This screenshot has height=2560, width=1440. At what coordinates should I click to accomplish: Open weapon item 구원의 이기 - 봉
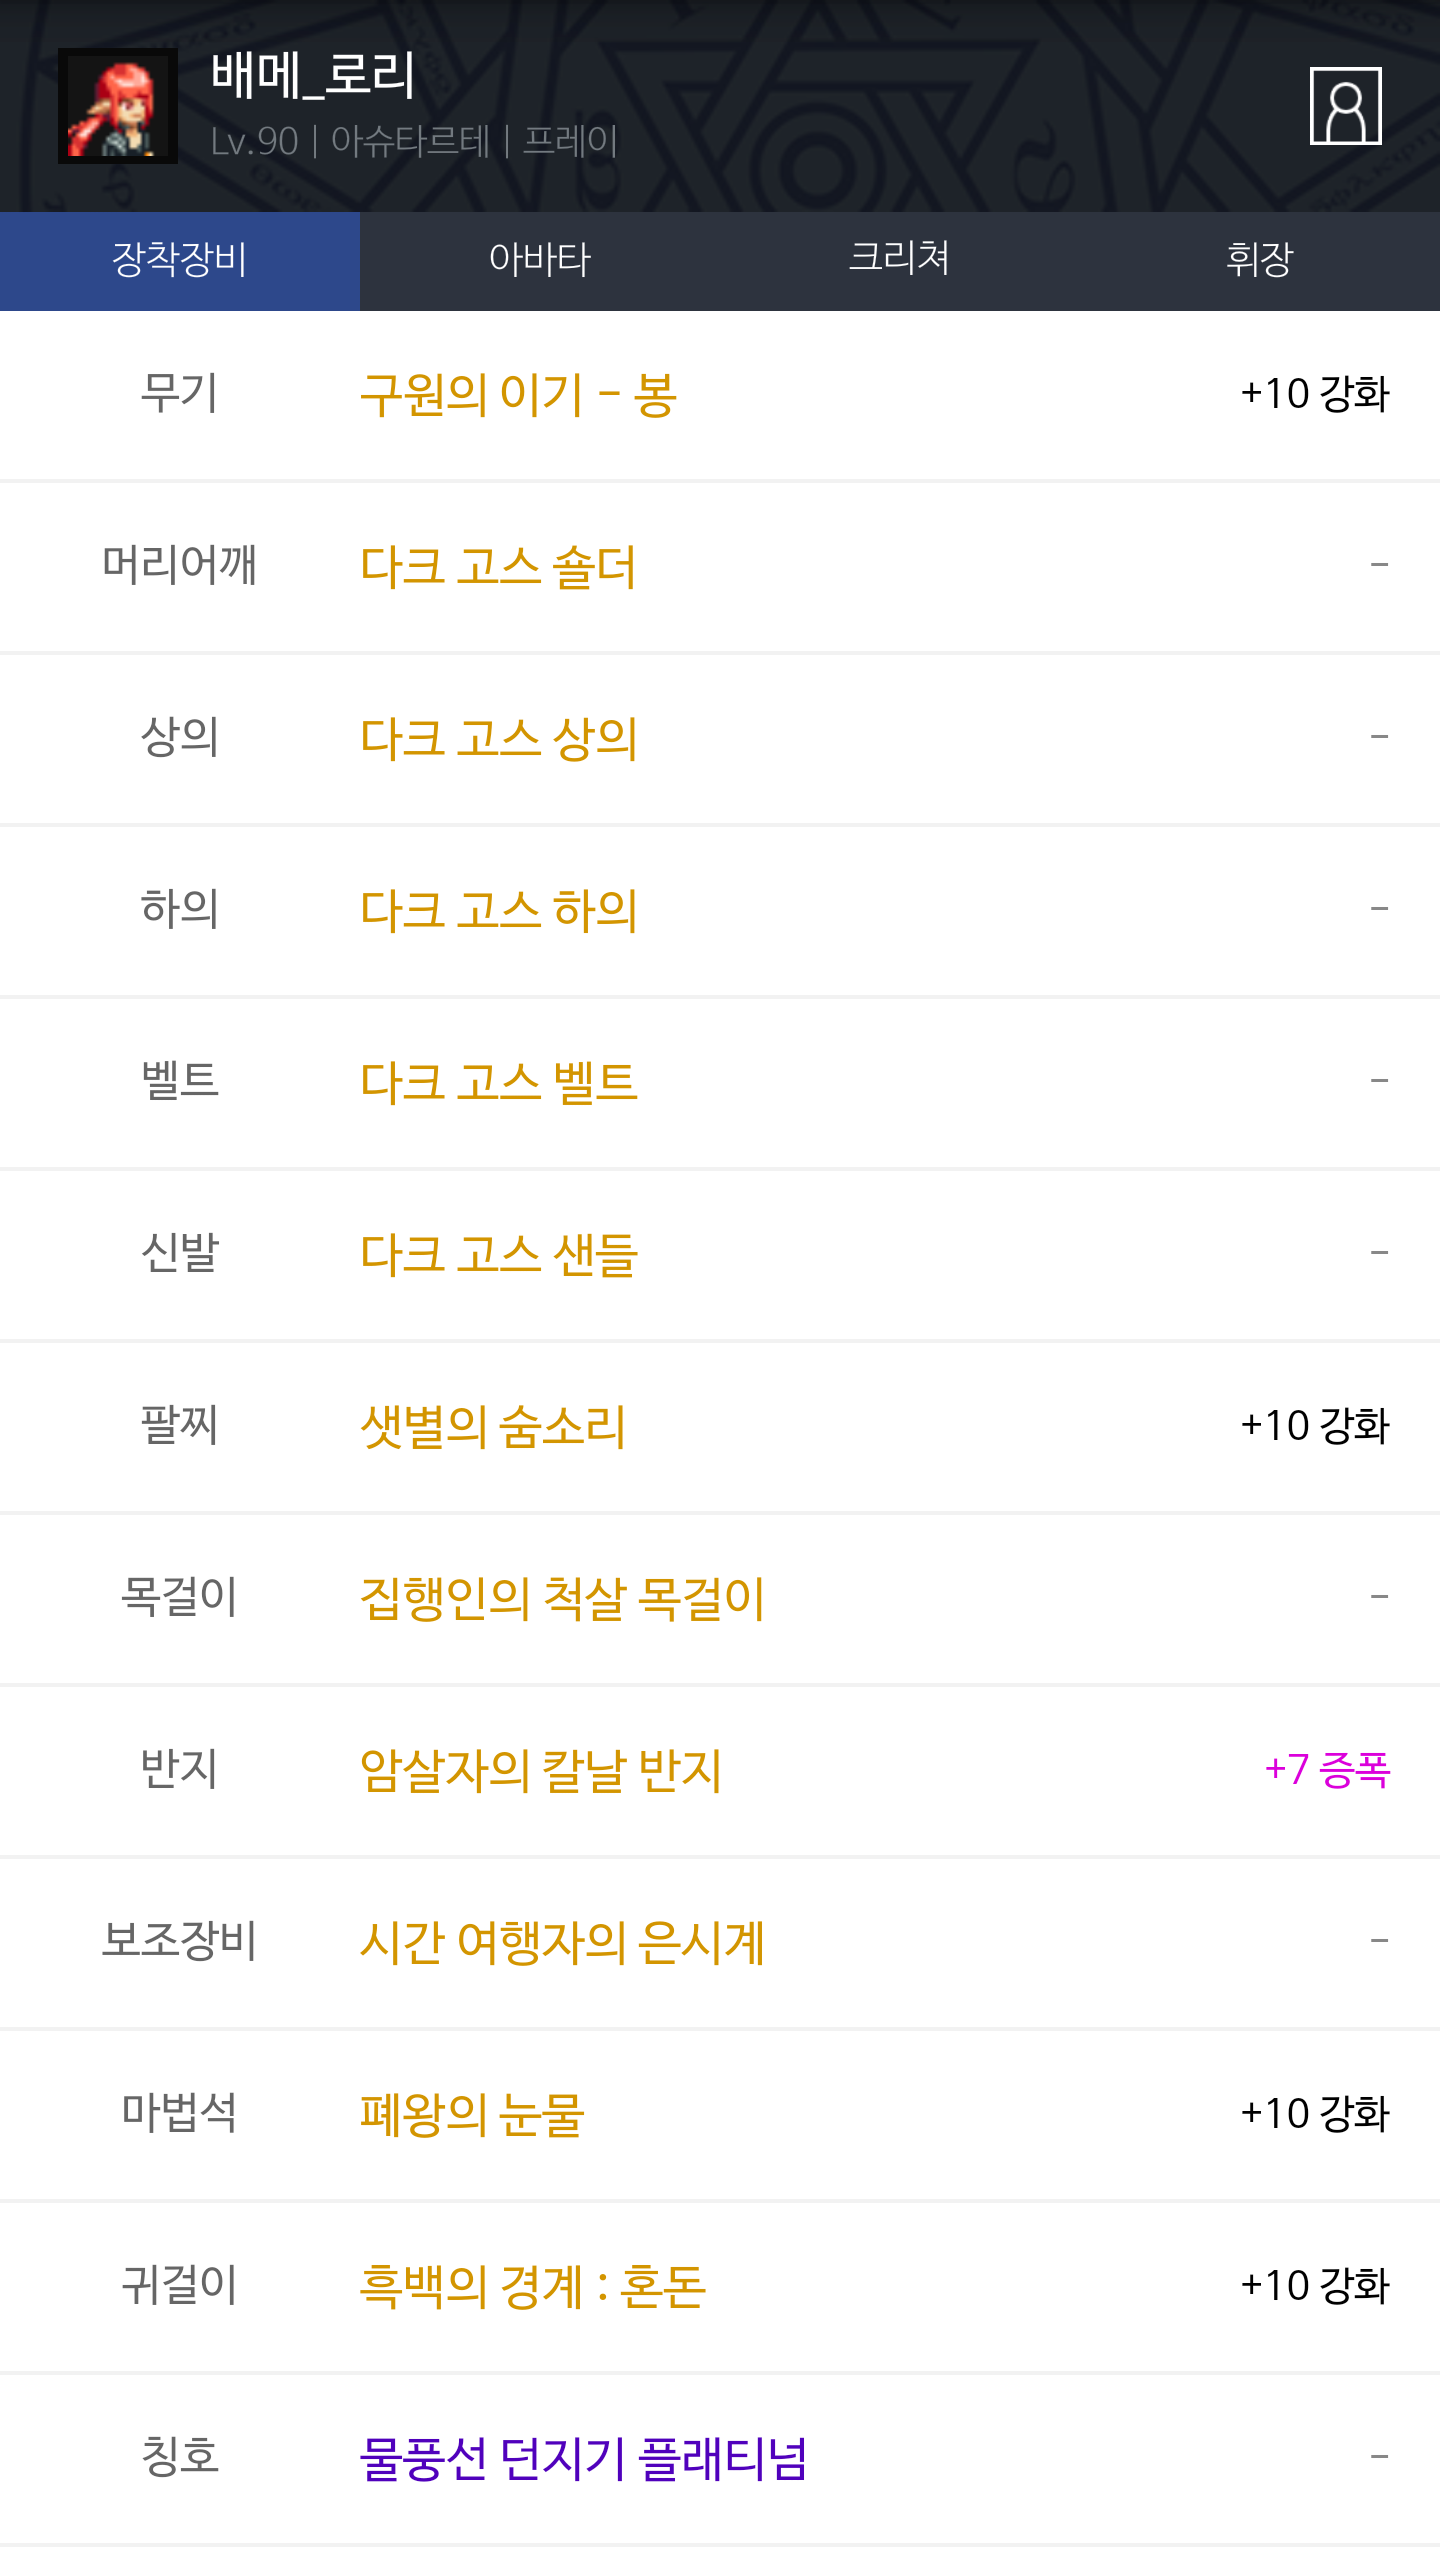[x=519, y=395]
